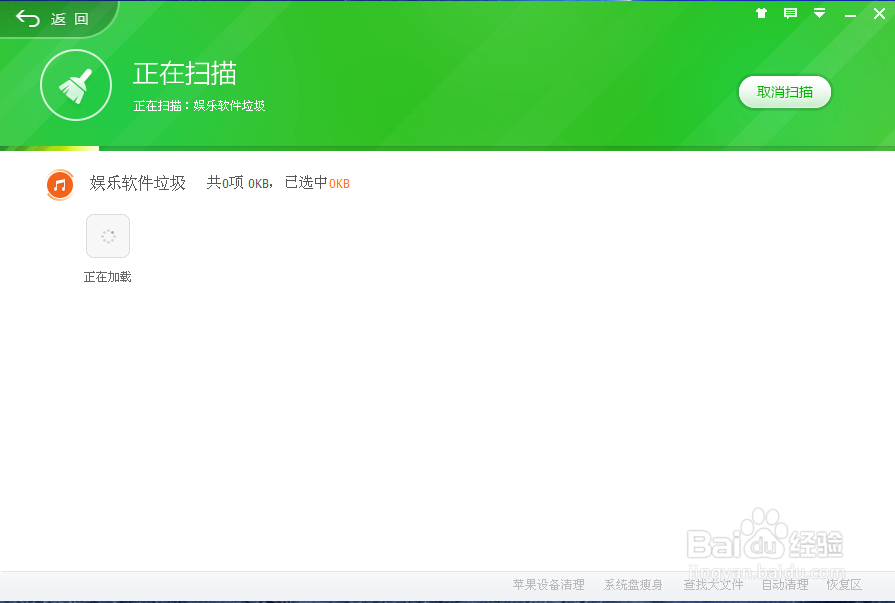The width and height of the screenshot is (895, 603).
Task: Click the 返回 text label
Action: tap(70, 19)
